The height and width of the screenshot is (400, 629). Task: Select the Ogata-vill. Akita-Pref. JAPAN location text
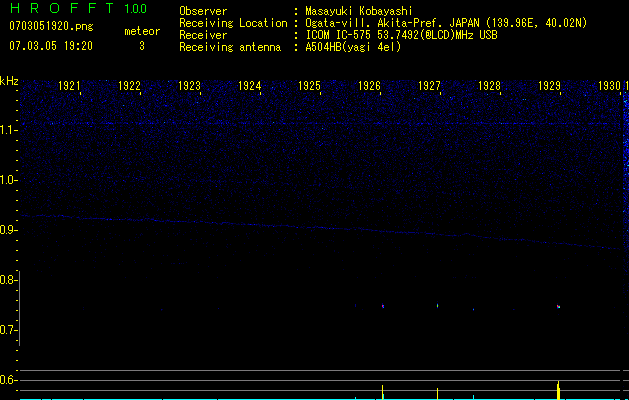click(x=446, y=23)
